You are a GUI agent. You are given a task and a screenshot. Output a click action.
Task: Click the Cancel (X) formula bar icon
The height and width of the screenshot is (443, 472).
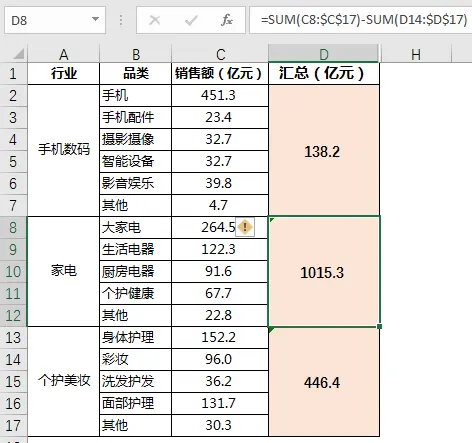point(155,20)
